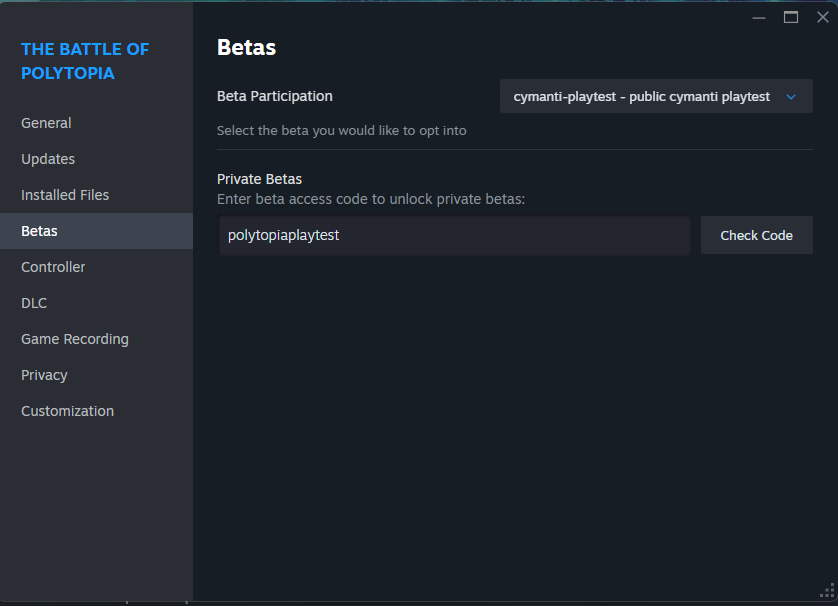Click The Battle of Polytopia title
Image resolution: width=838 pixels, height=606 pixels.
[x=85, y=61]
